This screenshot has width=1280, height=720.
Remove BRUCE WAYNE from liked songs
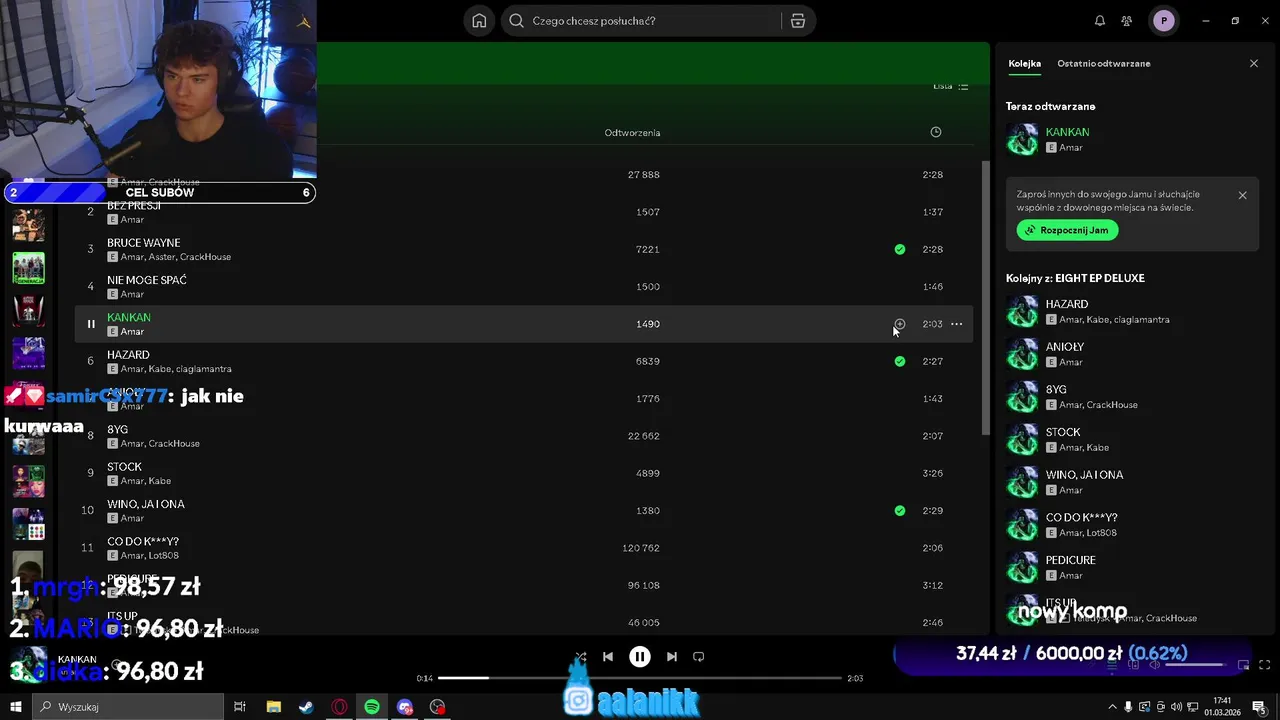pos(900,249)
